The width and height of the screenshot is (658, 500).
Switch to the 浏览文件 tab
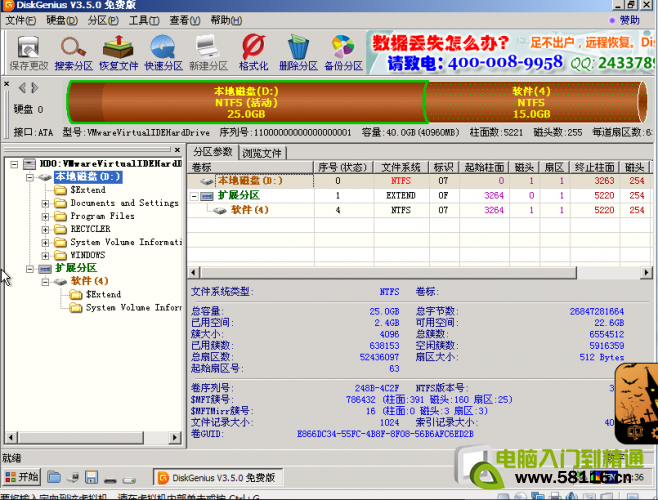point(262,153)
